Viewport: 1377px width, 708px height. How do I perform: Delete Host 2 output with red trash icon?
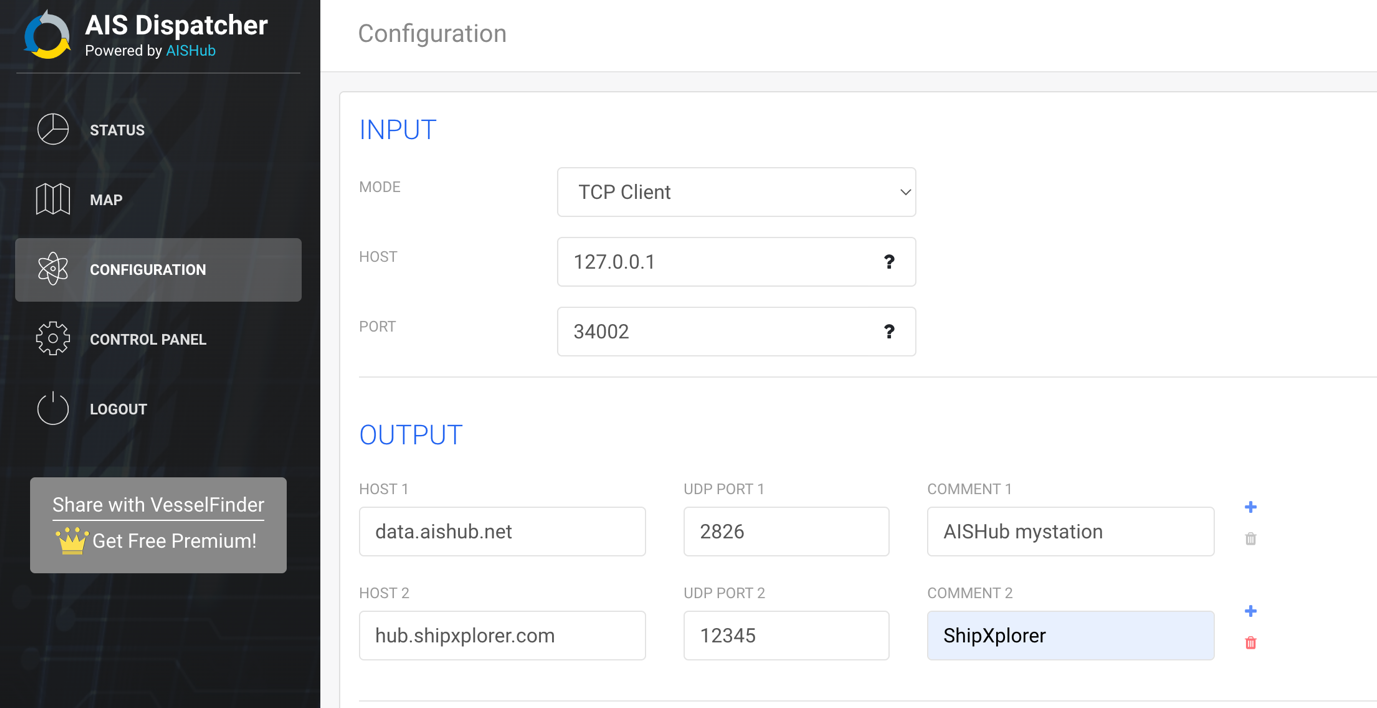coord(1250,643)
